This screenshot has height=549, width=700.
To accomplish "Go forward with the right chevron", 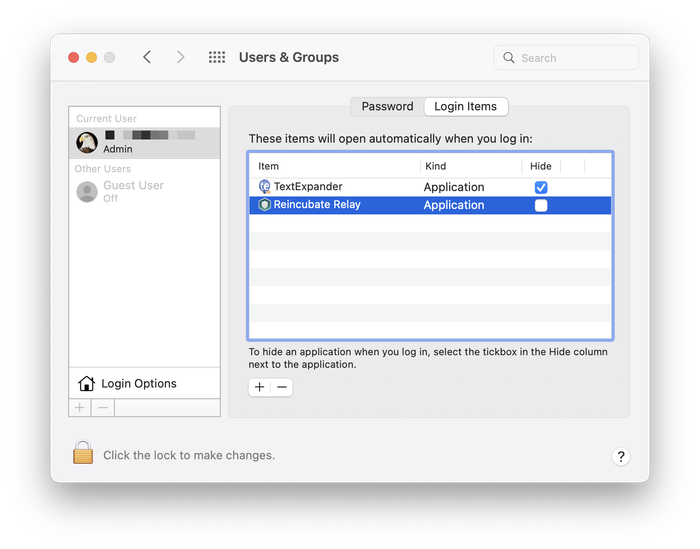I will coord(180,57).
